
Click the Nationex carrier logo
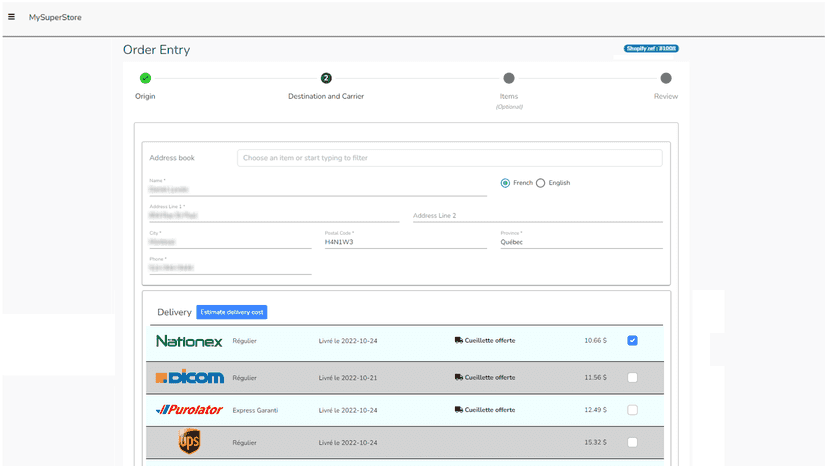click(x=189, y=341)
